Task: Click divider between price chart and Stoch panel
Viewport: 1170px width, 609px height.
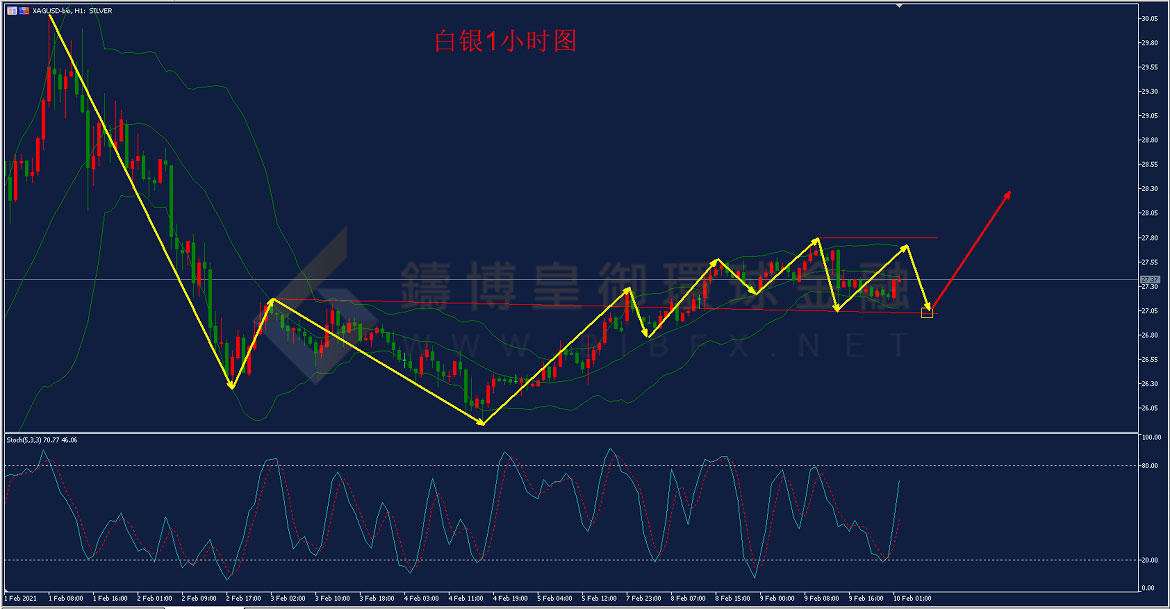Action: pyautogui.click(x=570, y=432)
